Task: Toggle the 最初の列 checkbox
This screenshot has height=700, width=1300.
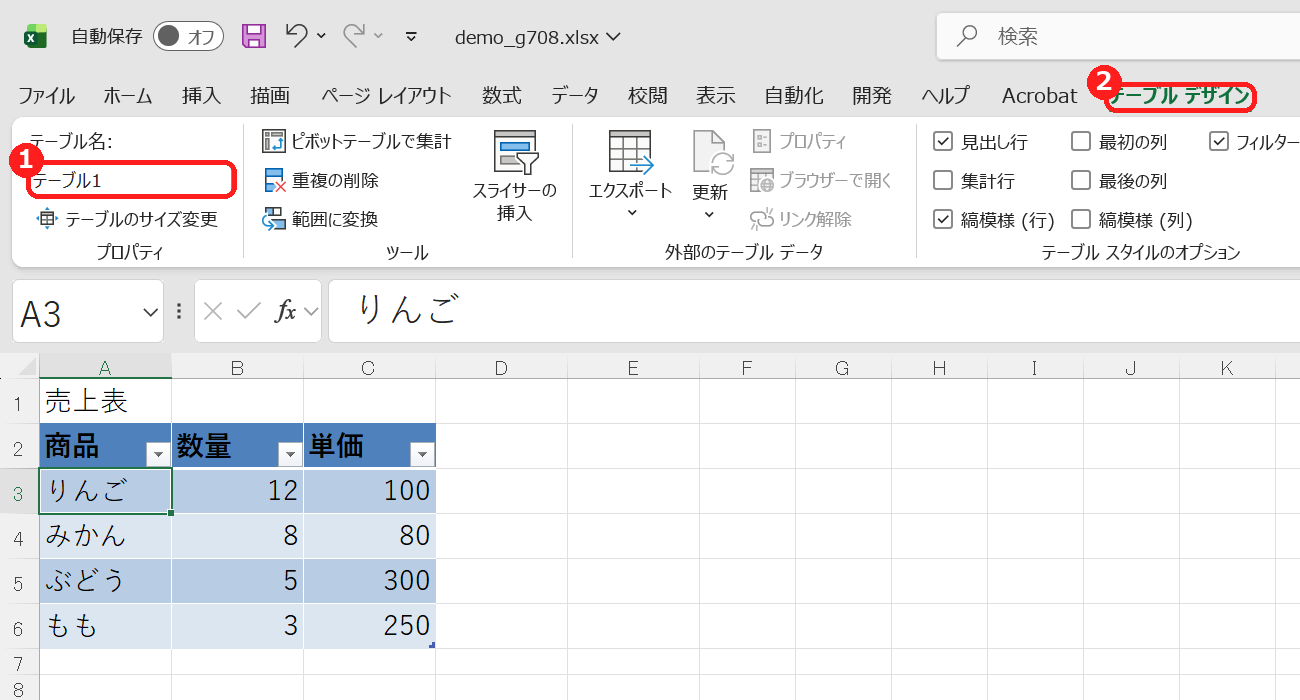Action: point(1081,142)
